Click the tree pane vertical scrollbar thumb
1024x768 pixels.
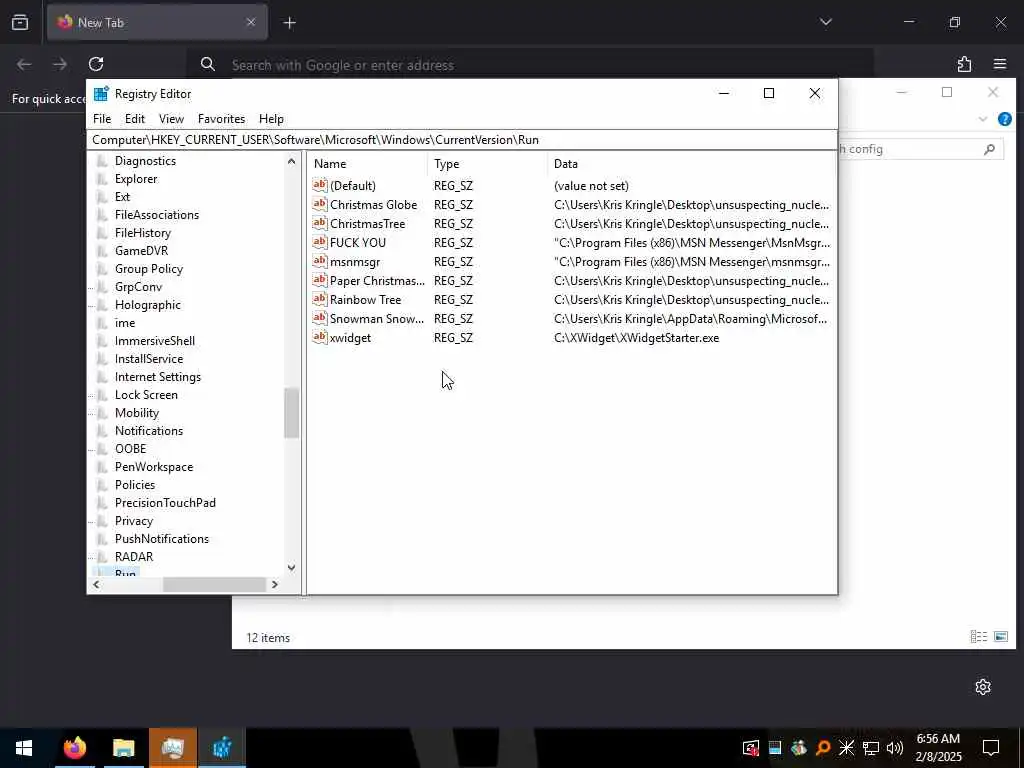pos(291,413)
